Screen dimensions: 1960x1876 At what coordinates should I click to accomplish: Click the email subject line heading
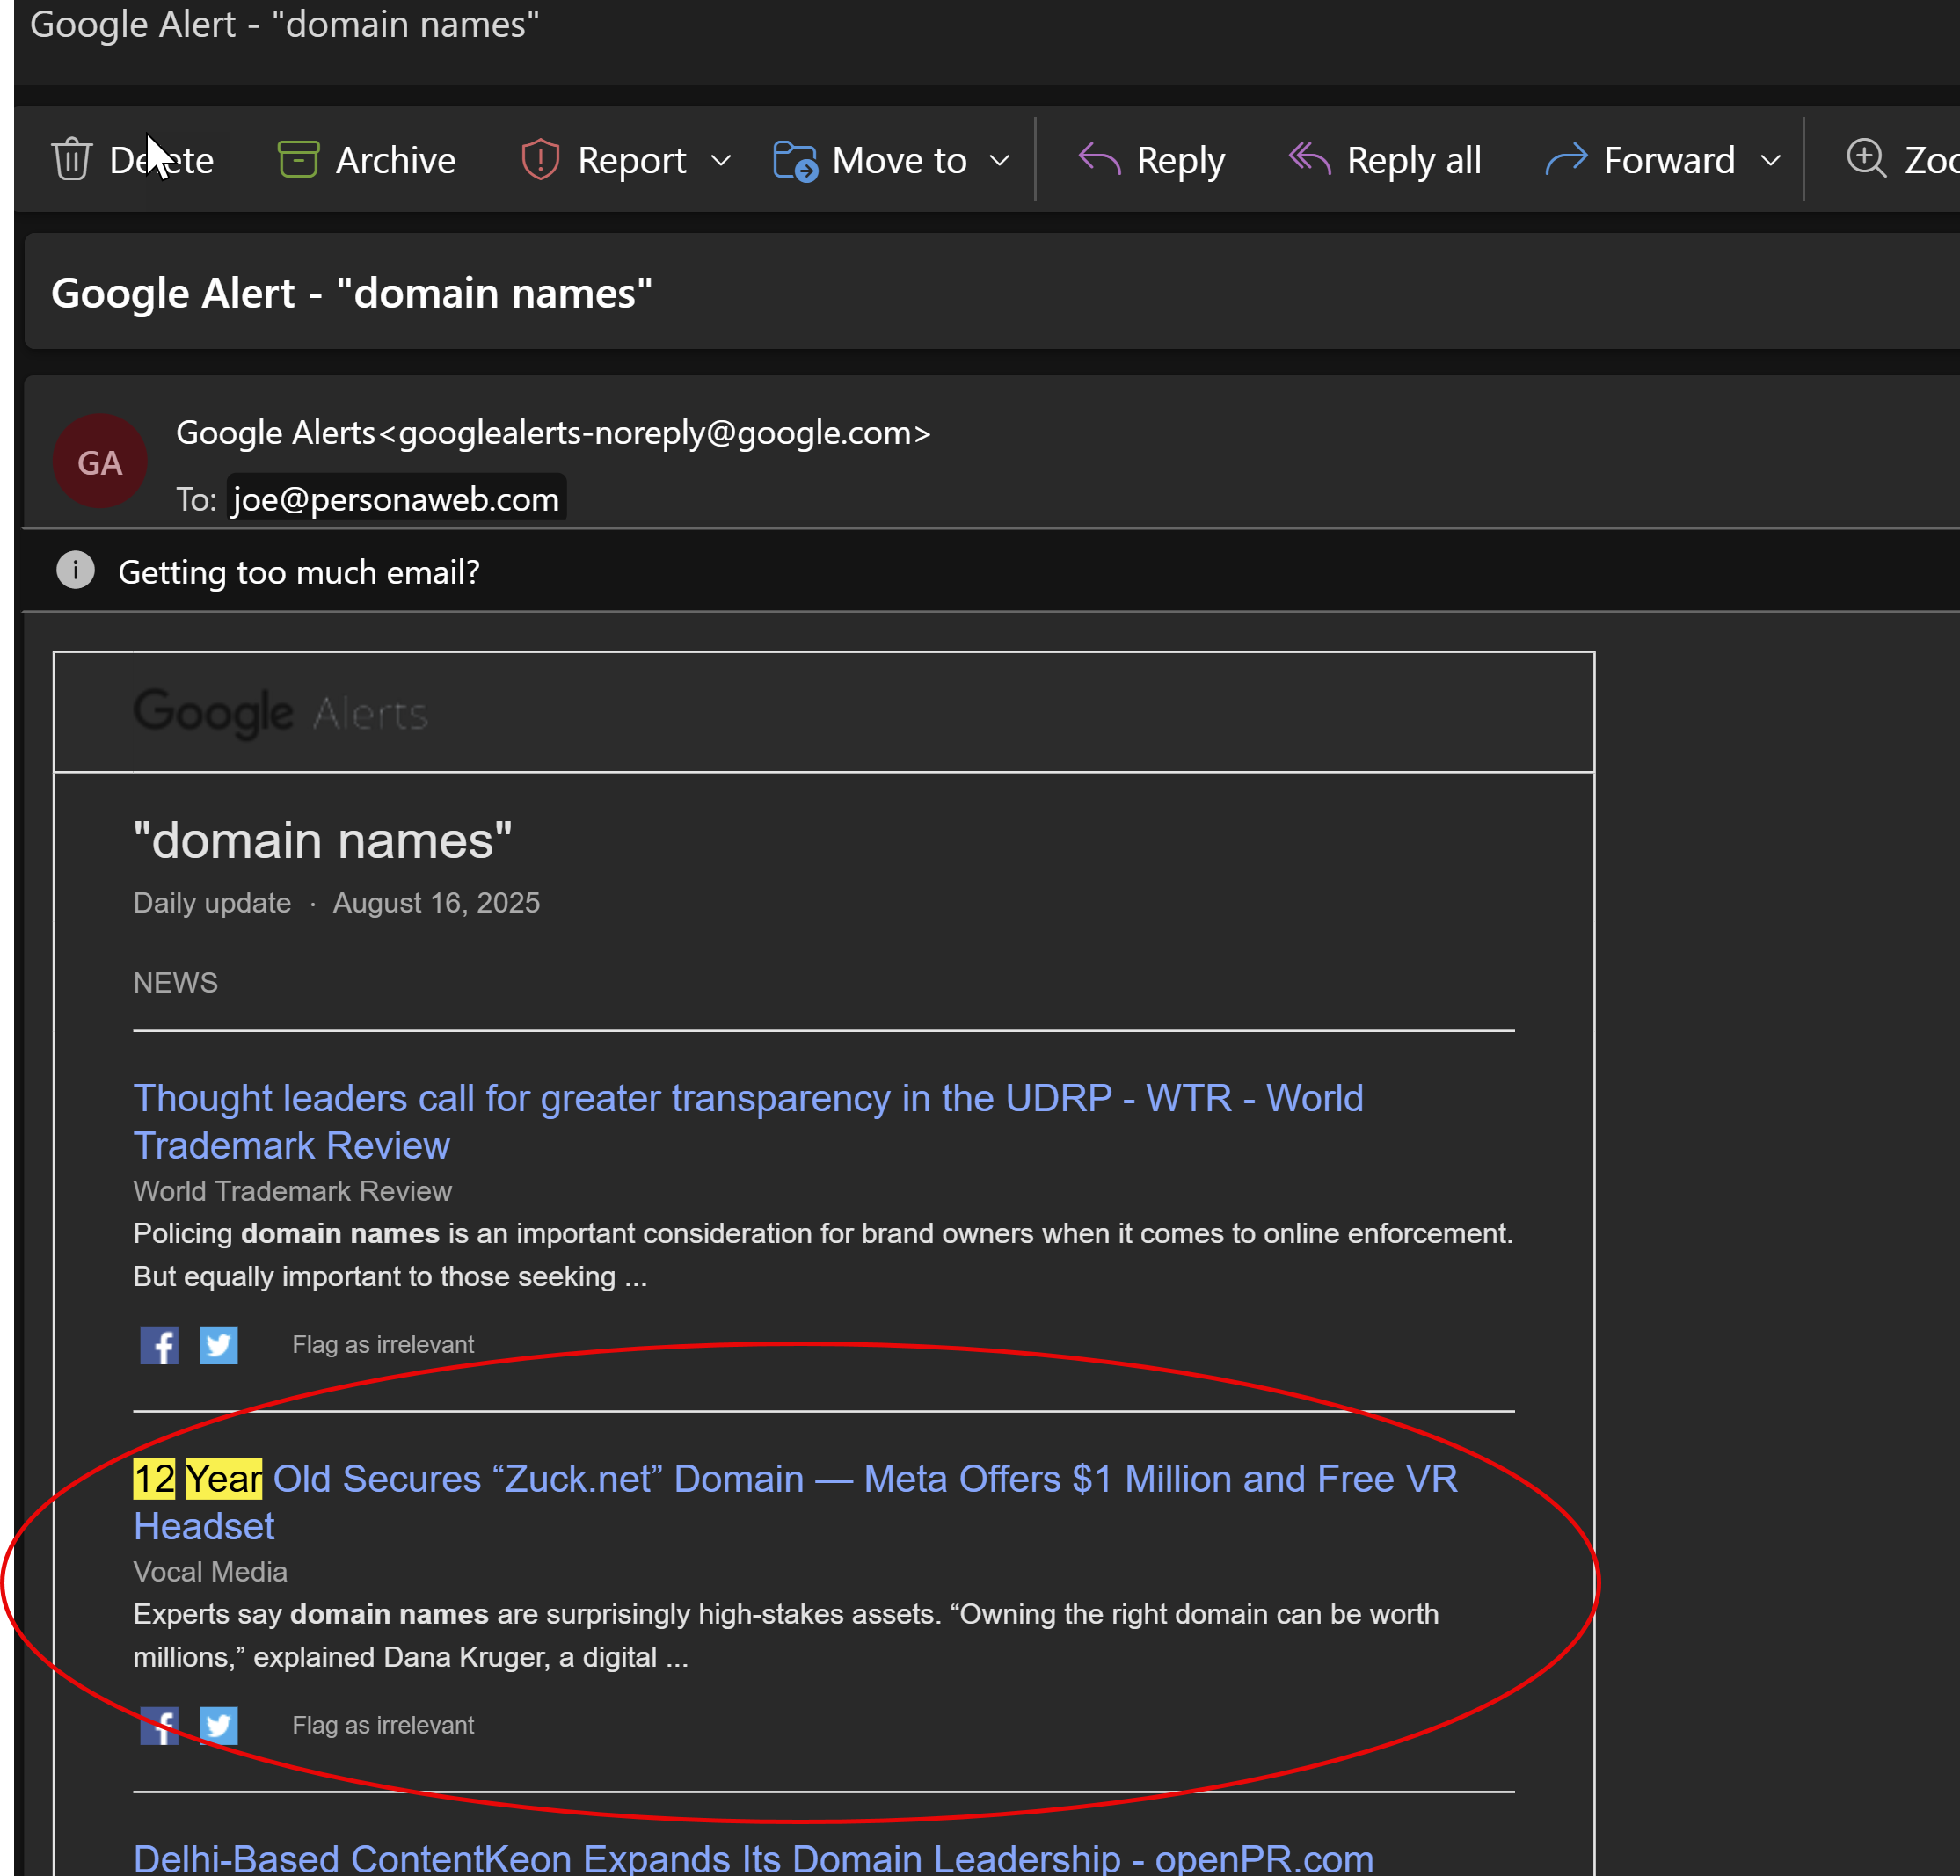pos(351,293)
